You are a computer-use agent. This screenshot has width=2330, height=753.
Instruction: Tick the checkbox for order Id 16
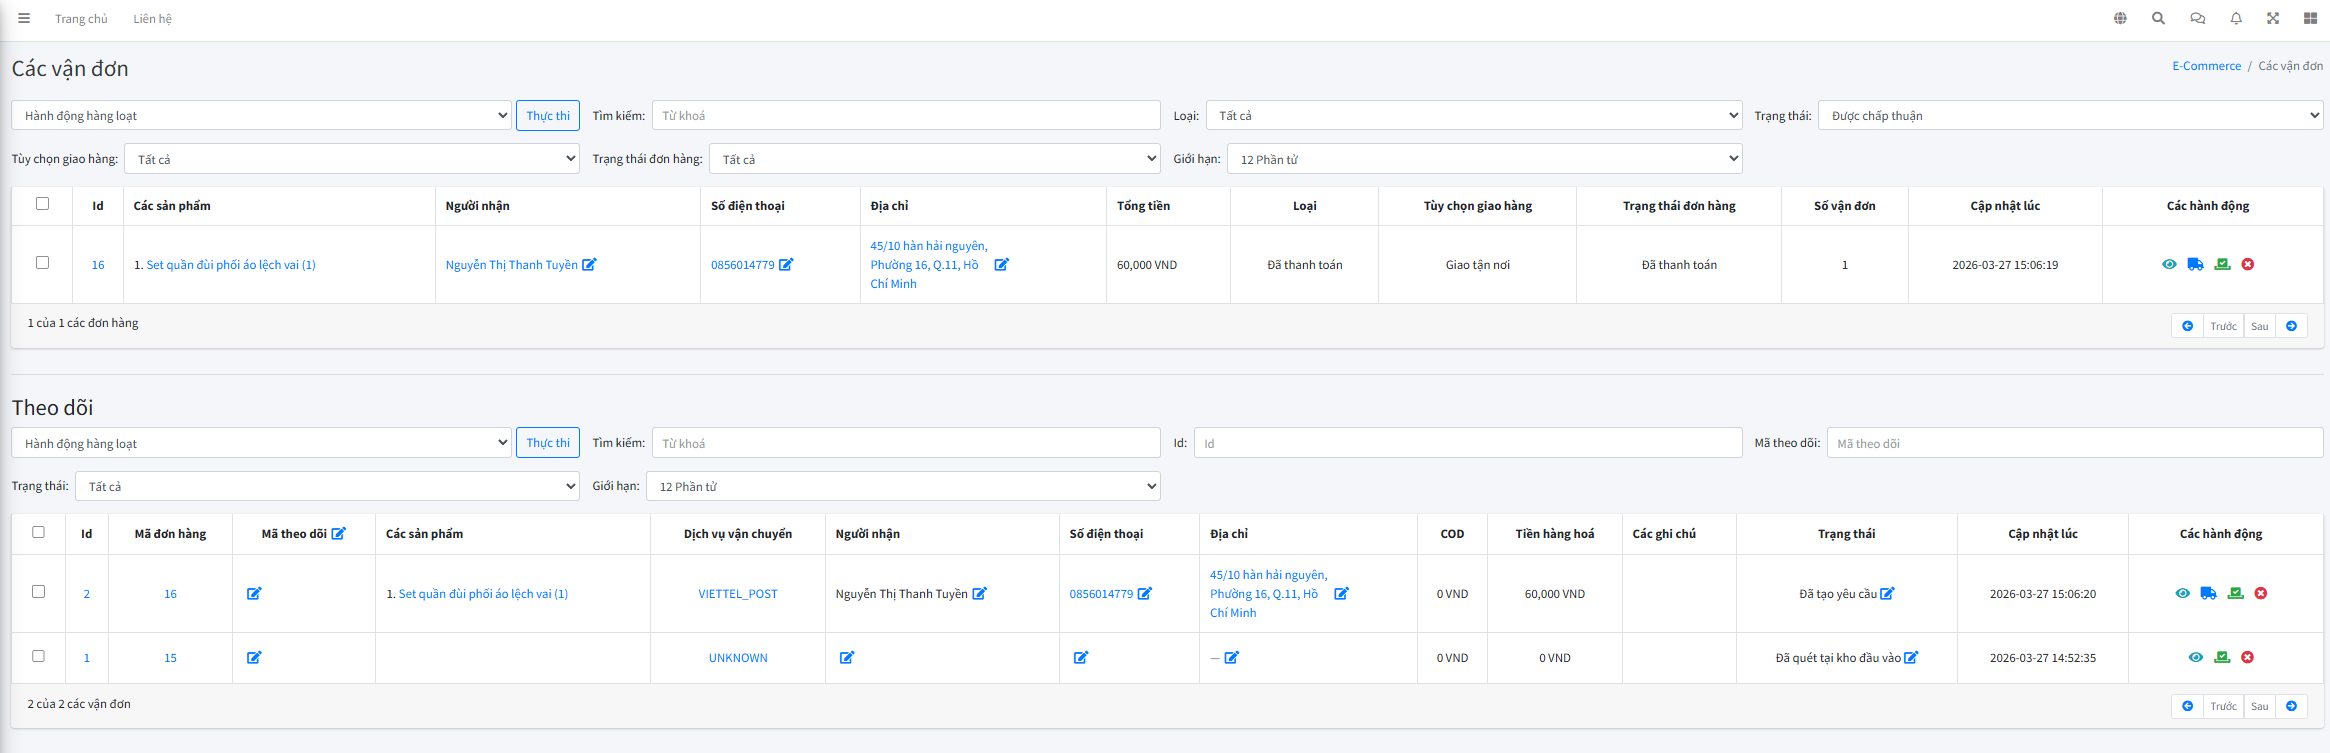(x=42, y=263)
